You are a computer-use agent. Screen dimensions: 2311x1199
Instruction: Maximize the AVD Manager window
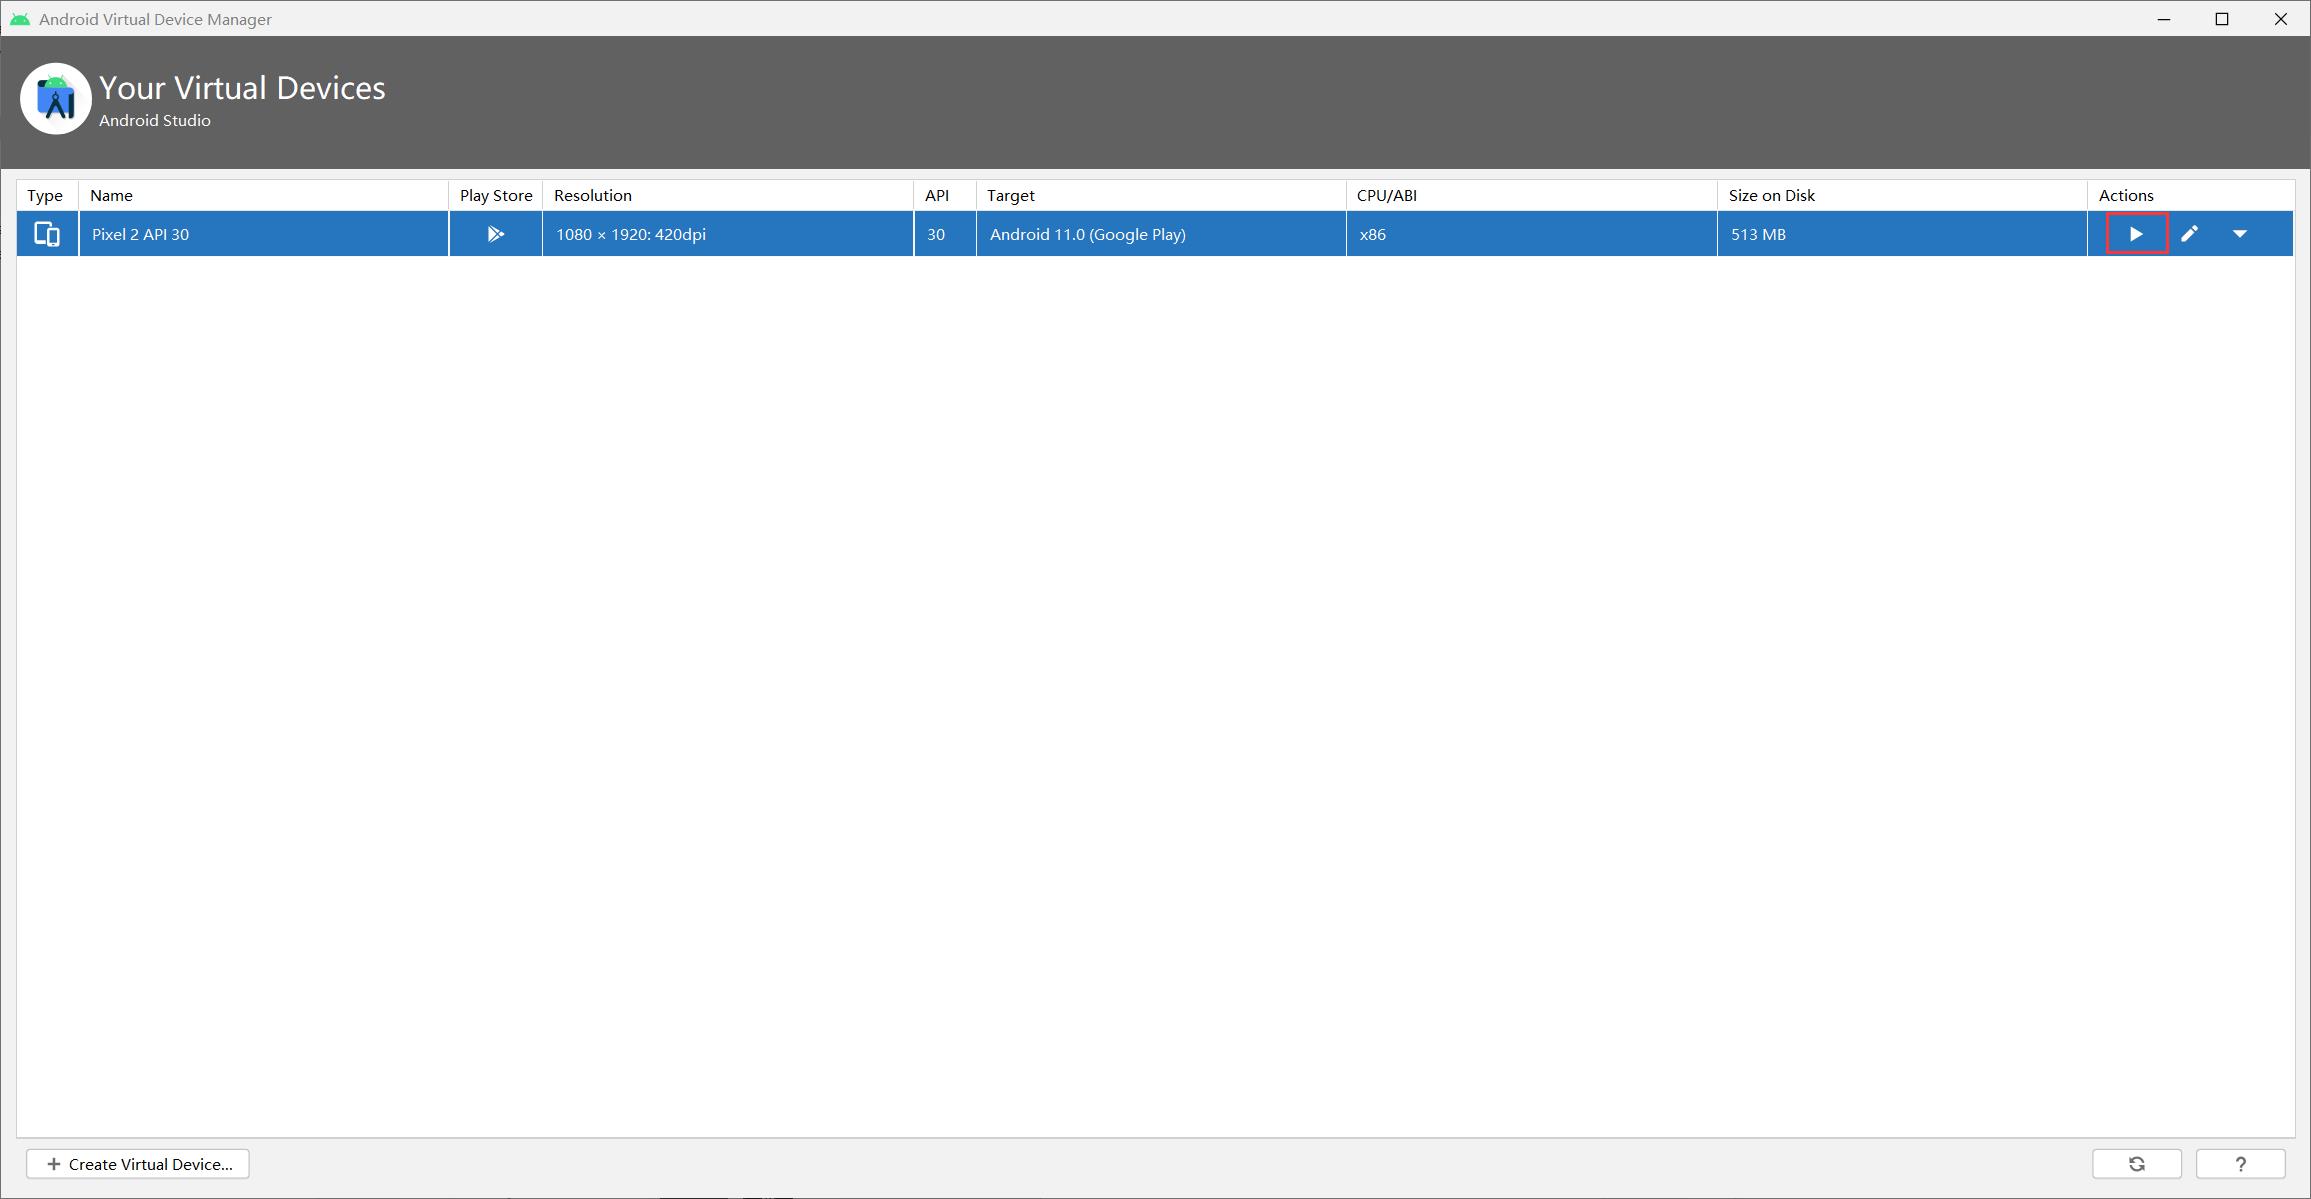(2222, 19)
